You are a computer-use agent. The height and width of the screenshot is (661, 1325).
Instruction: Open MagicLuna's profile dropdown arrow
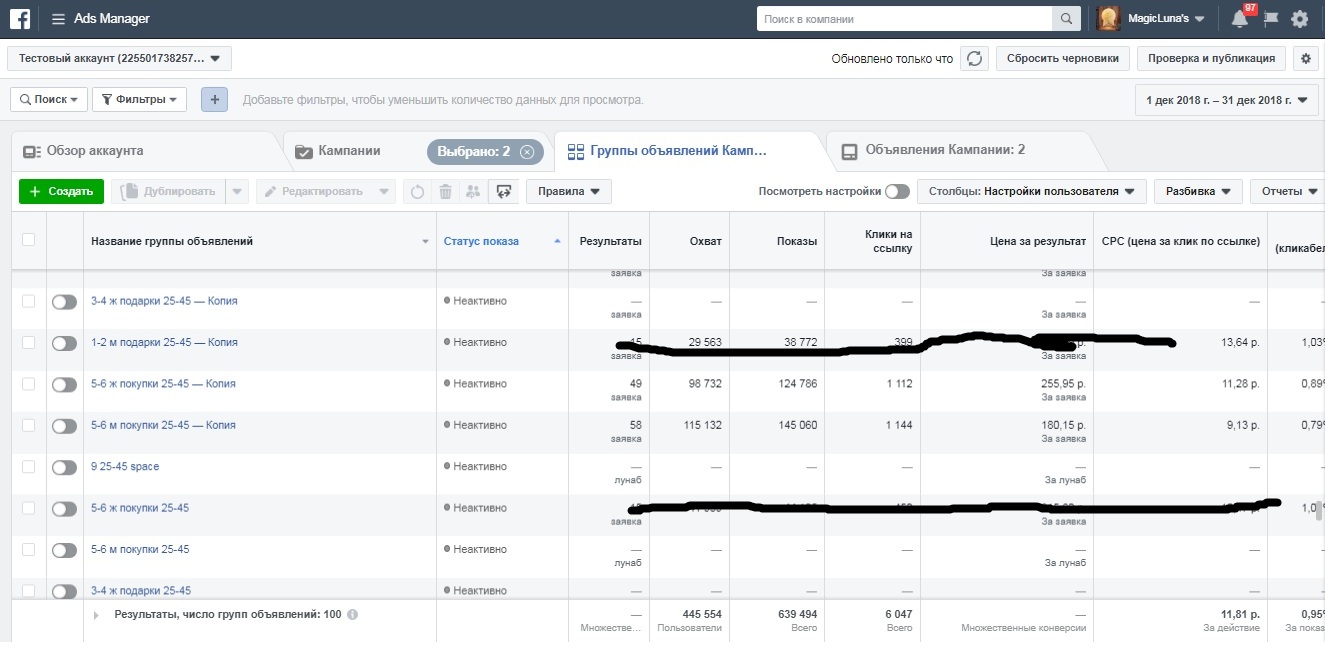[1199, 19]
